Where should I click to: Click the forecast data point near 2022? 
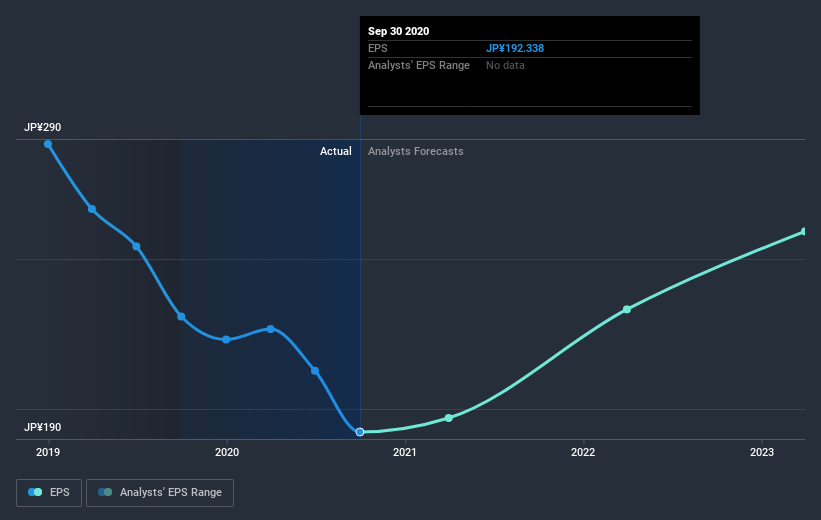(627, 309)
